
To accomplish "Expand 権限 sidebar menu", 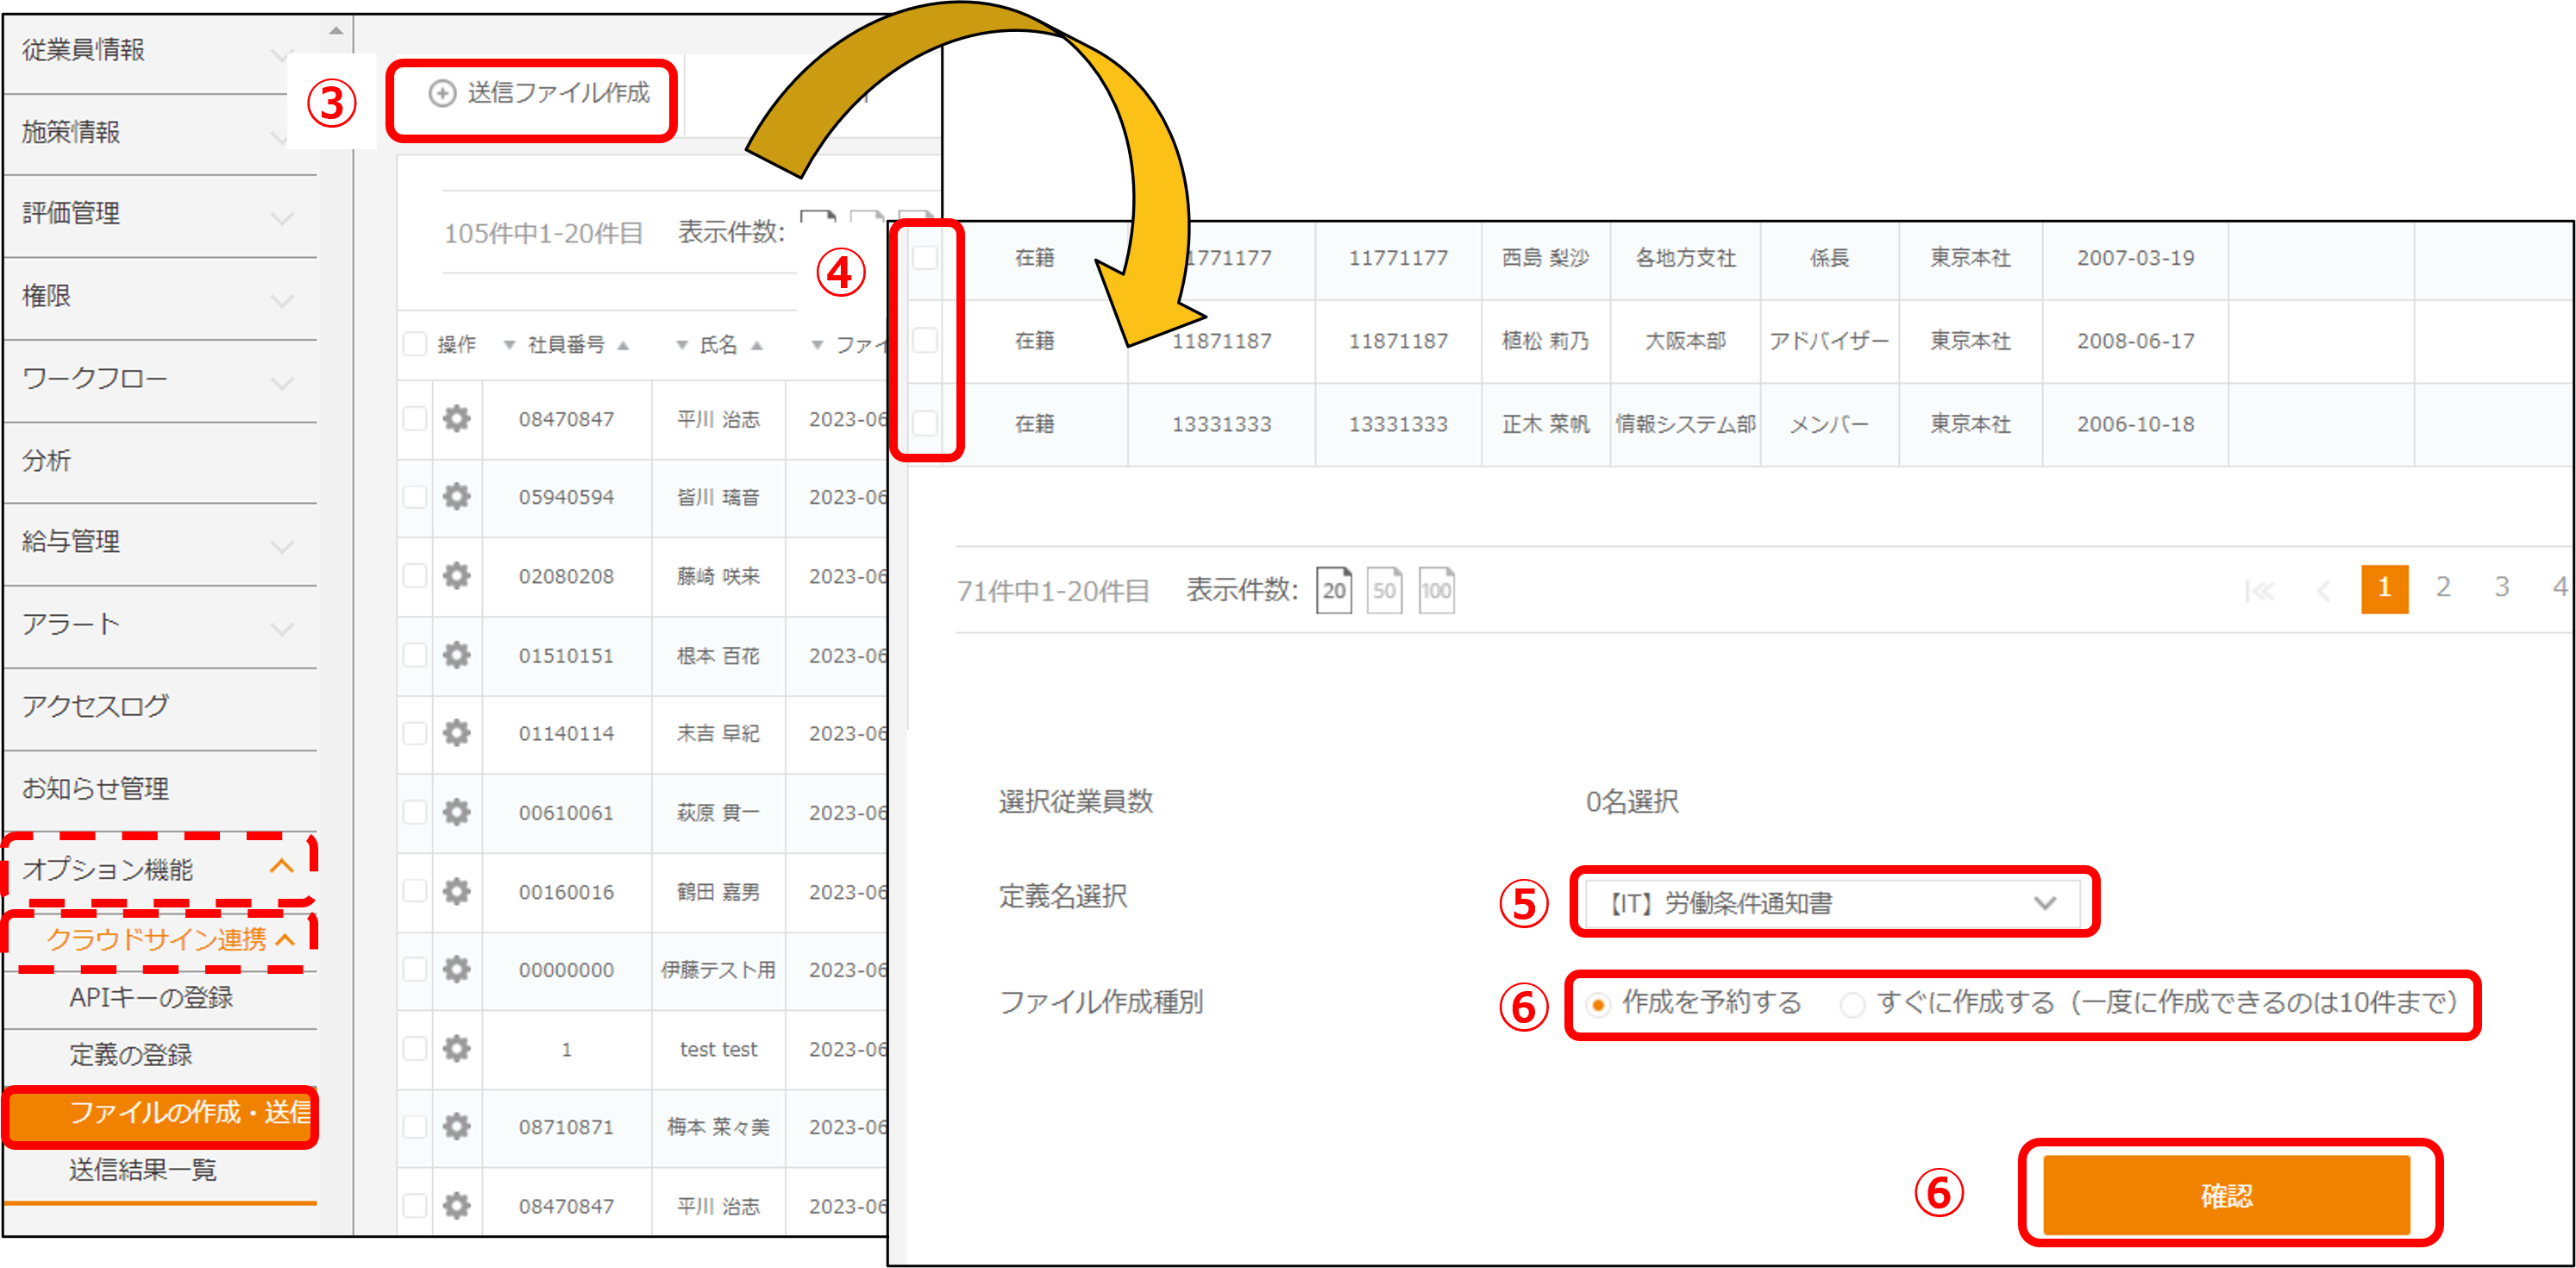I will [160, 297].
